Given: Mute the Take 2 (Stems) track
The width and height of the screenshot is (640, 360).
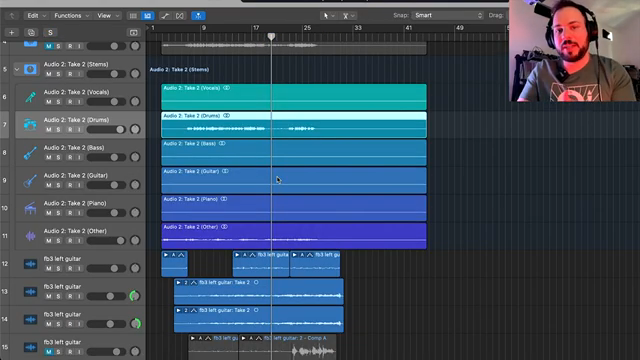Looking at the screenshot, I should click(49, 74).
